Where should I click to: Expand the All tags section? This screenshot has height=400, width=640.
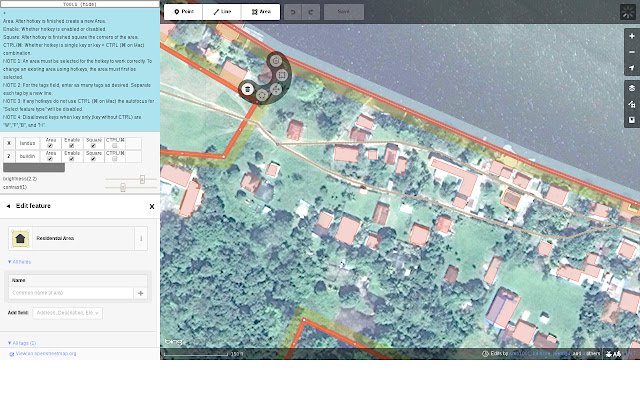click(x=22, y=343)
